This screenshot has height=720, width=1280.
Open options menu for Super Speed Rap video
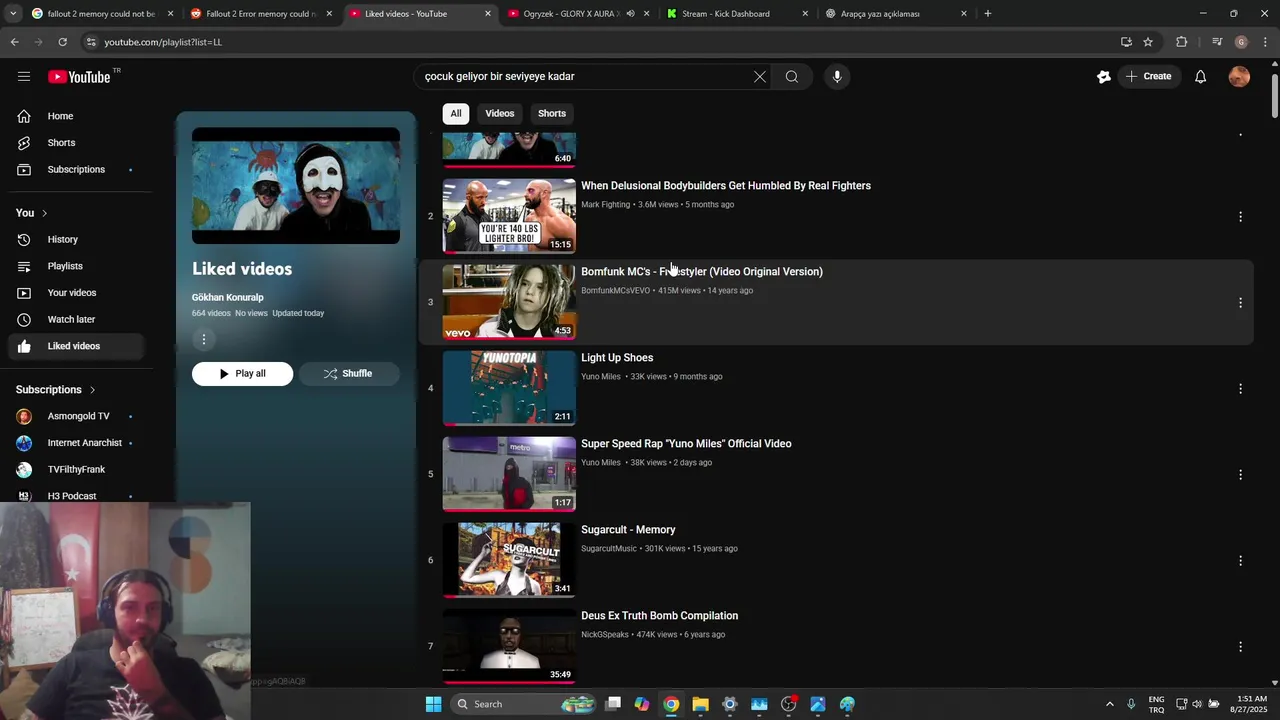[x=1240, y=475]
